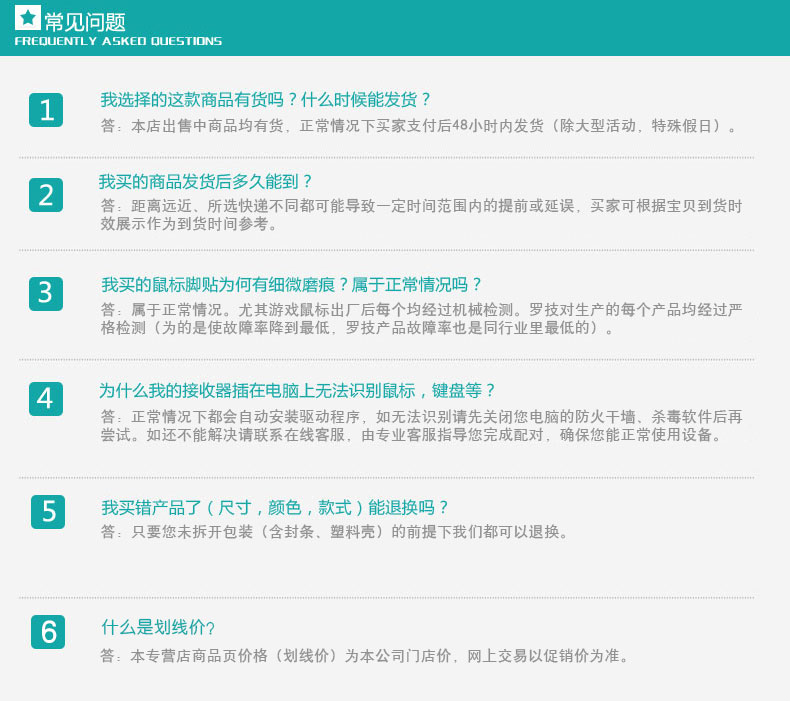Image resolution: width=790 pixels, height=701 pixels.
Task: Select the number 1 badge icon
Action: (46, 110)
